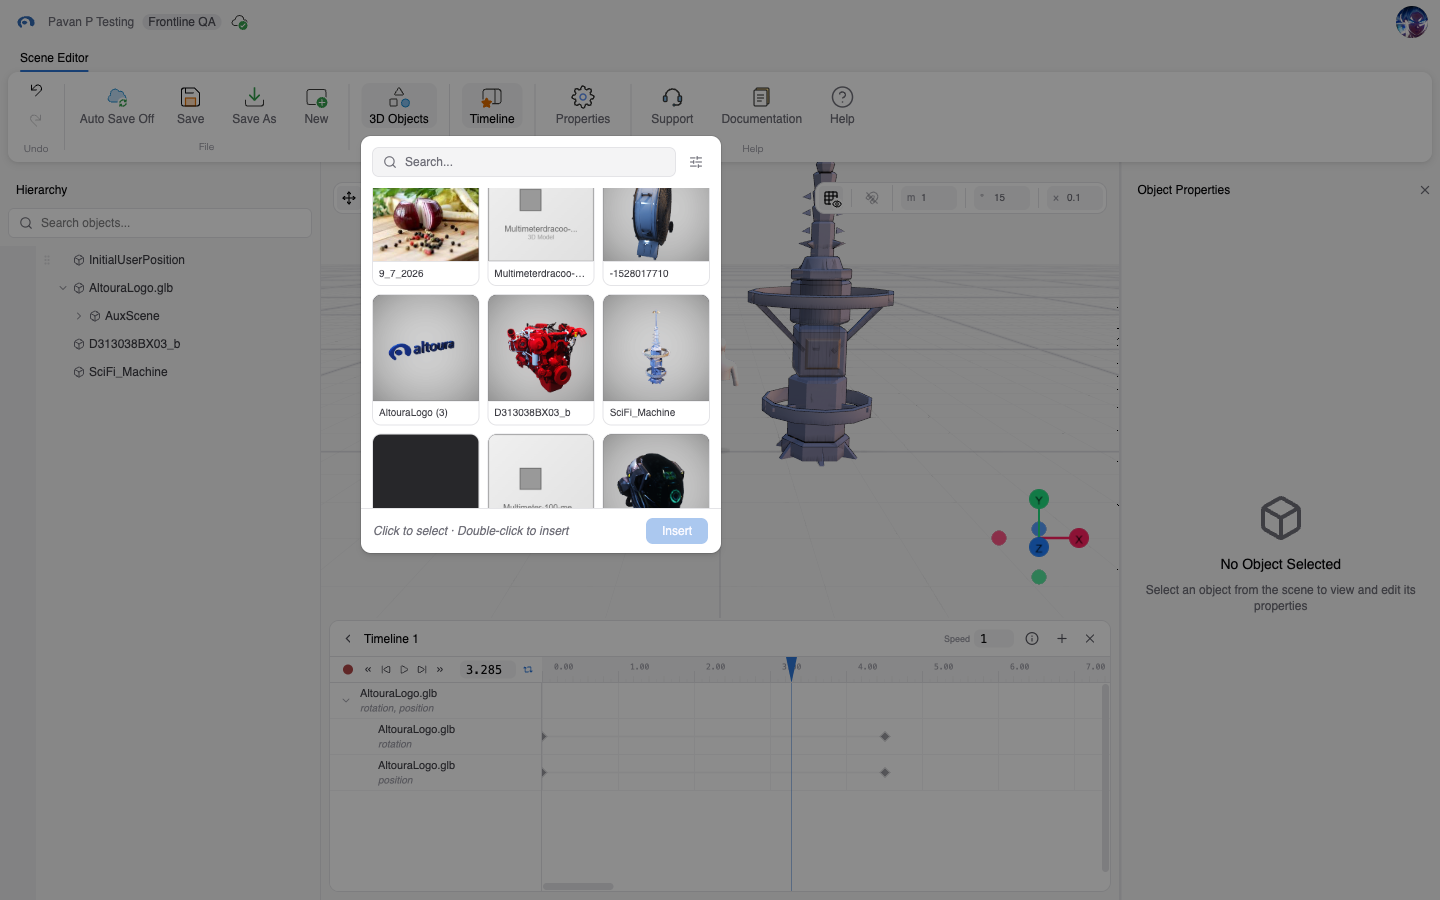Open Support headset icon
Viewport: 1440px width, 900px height.
(x=672, y=97)
